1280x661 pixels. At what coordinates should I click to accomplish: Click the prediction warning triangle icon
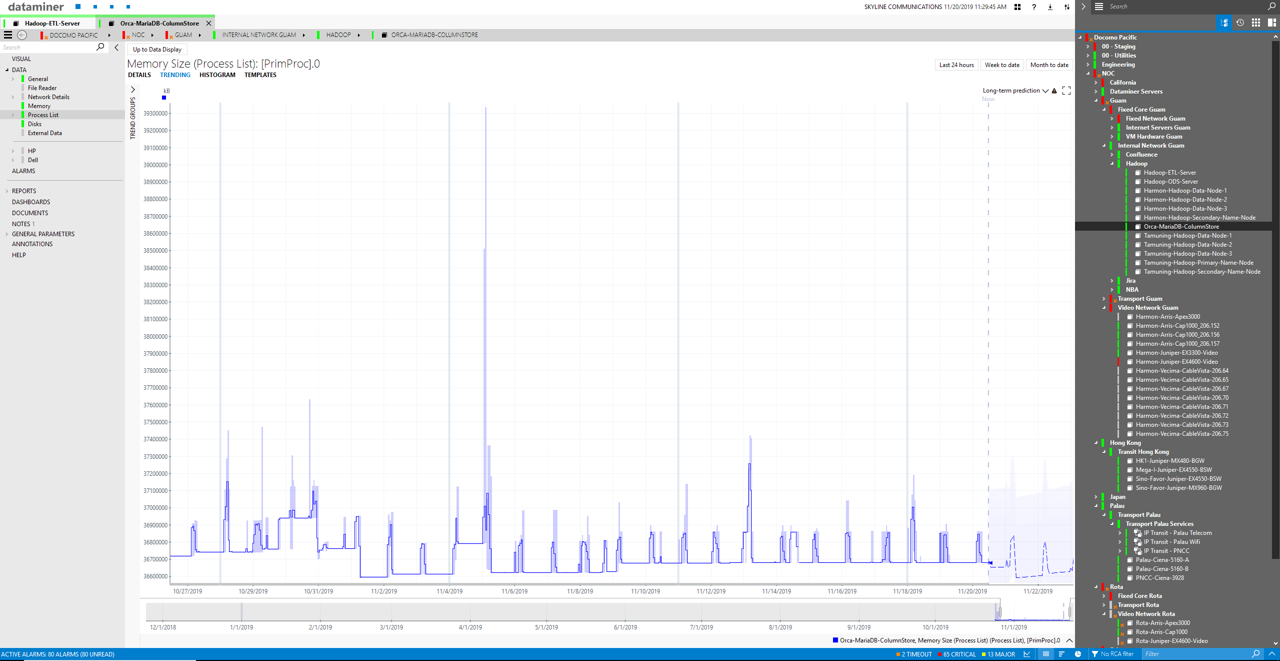(1054, 91)
